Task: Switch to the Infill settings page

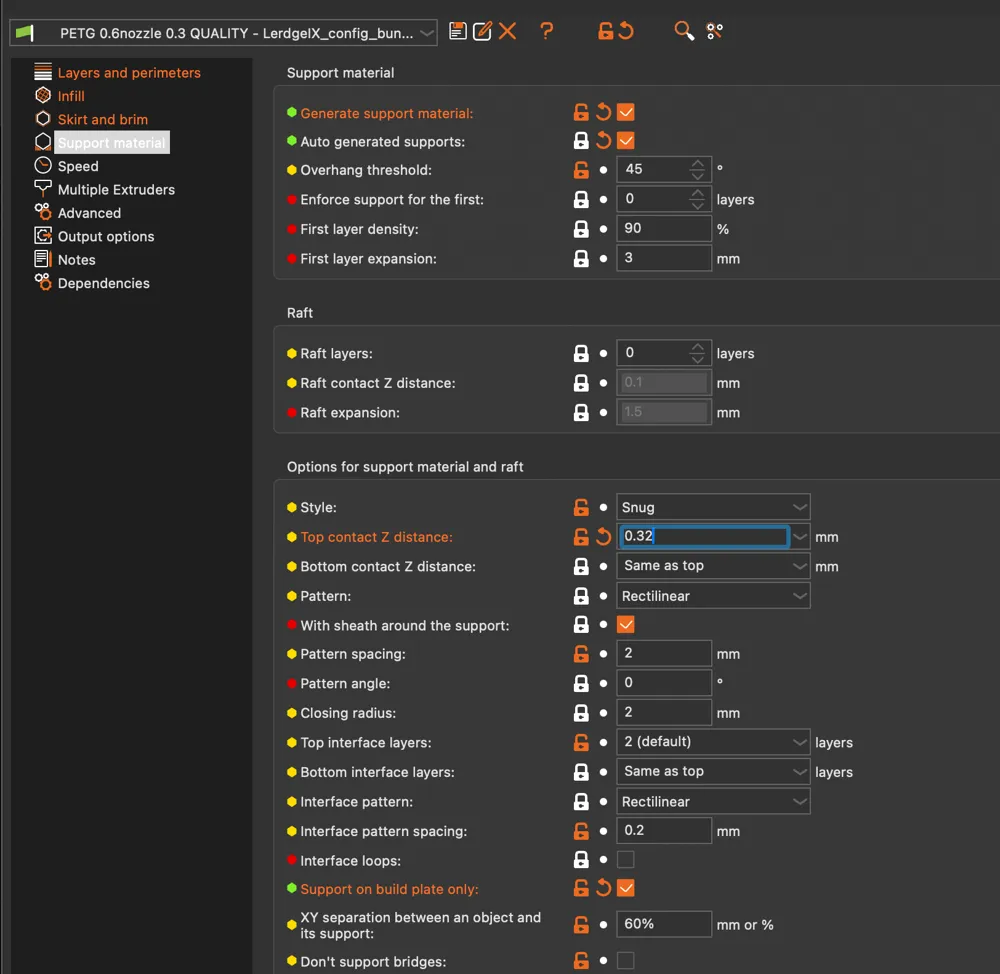Action: click(x=71, y=96)
